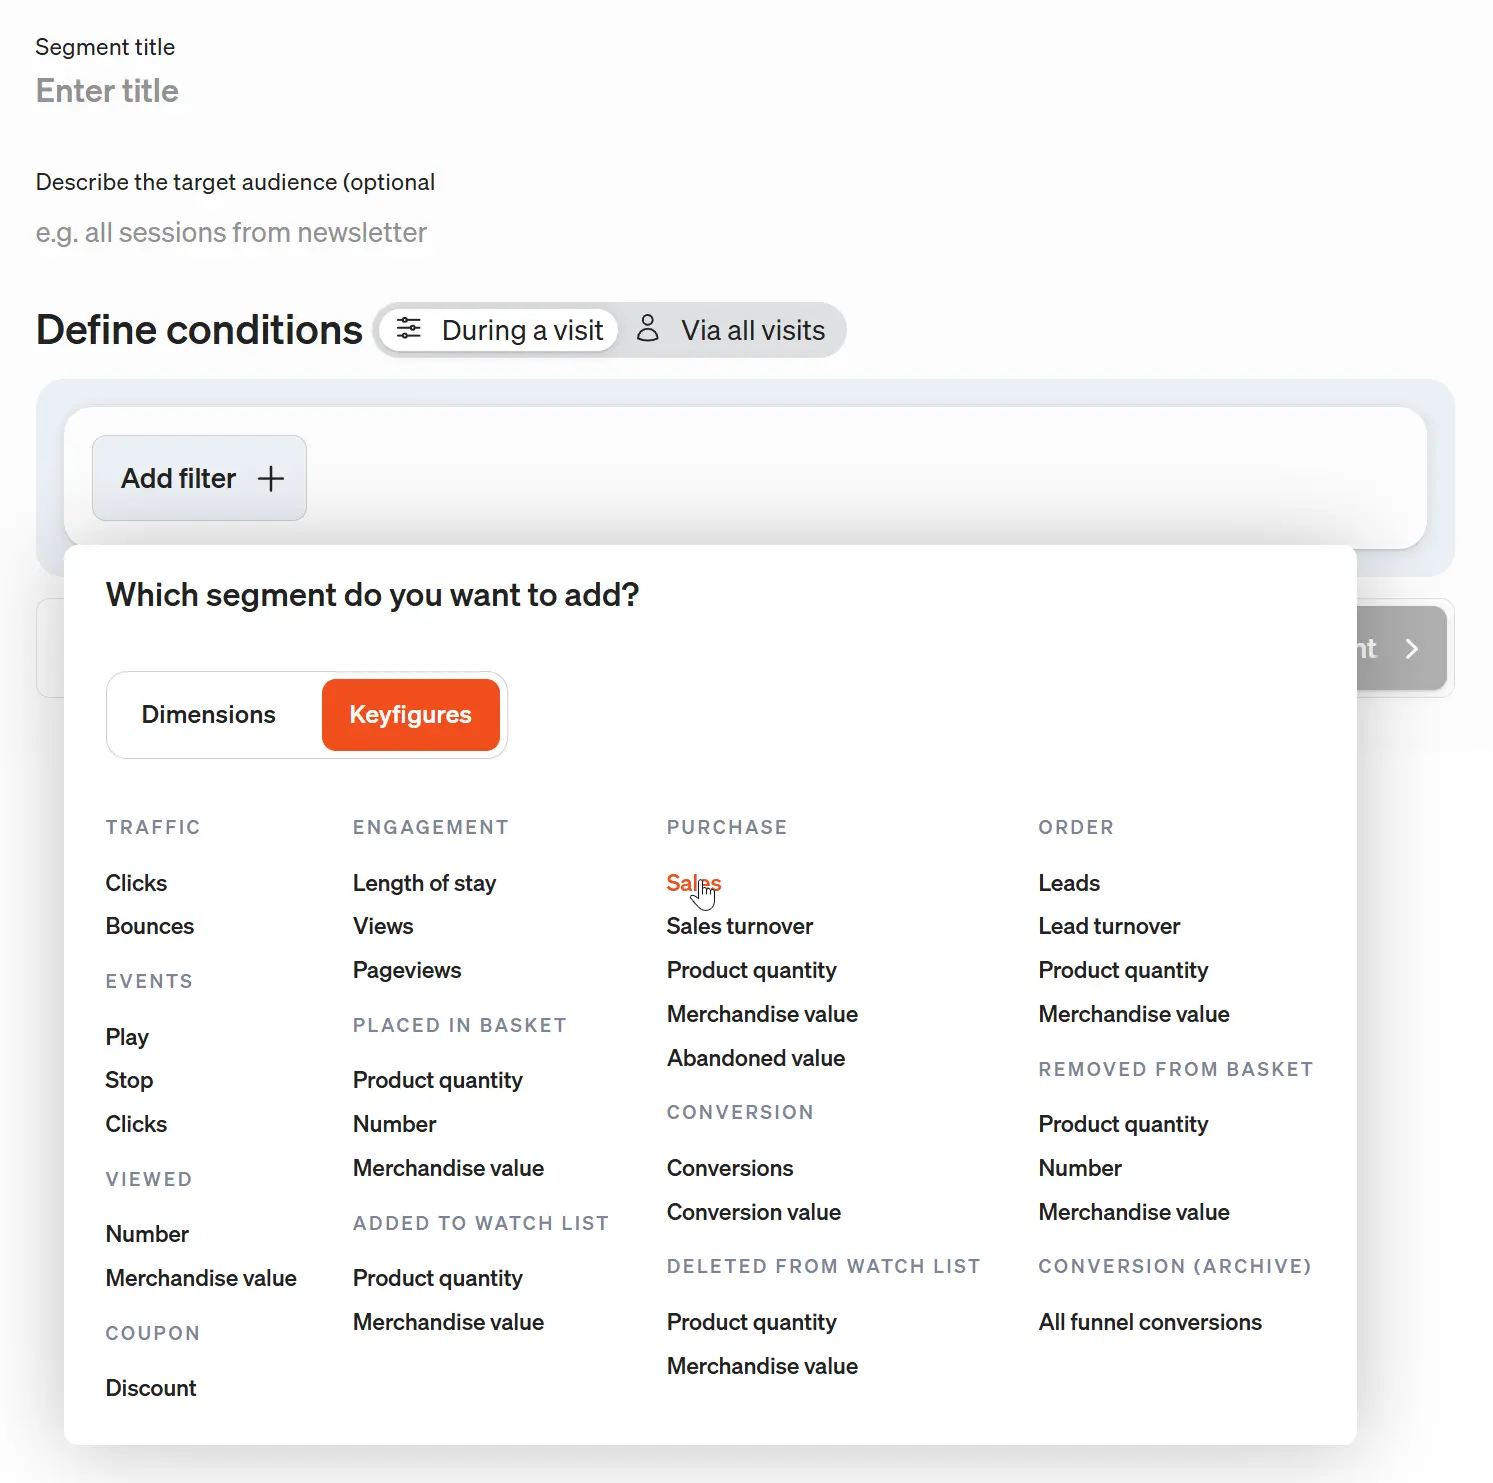
Task: Choose Sales turnover keyfigure
Action: coord(739,926)
